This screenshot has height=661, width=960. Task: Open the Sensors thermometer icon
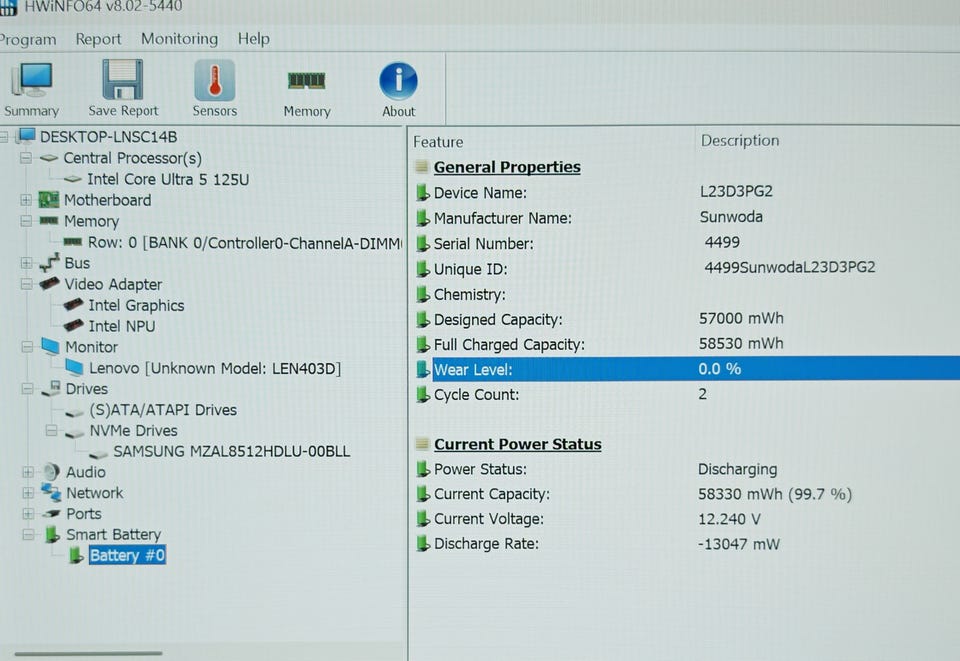coord(214,80)
